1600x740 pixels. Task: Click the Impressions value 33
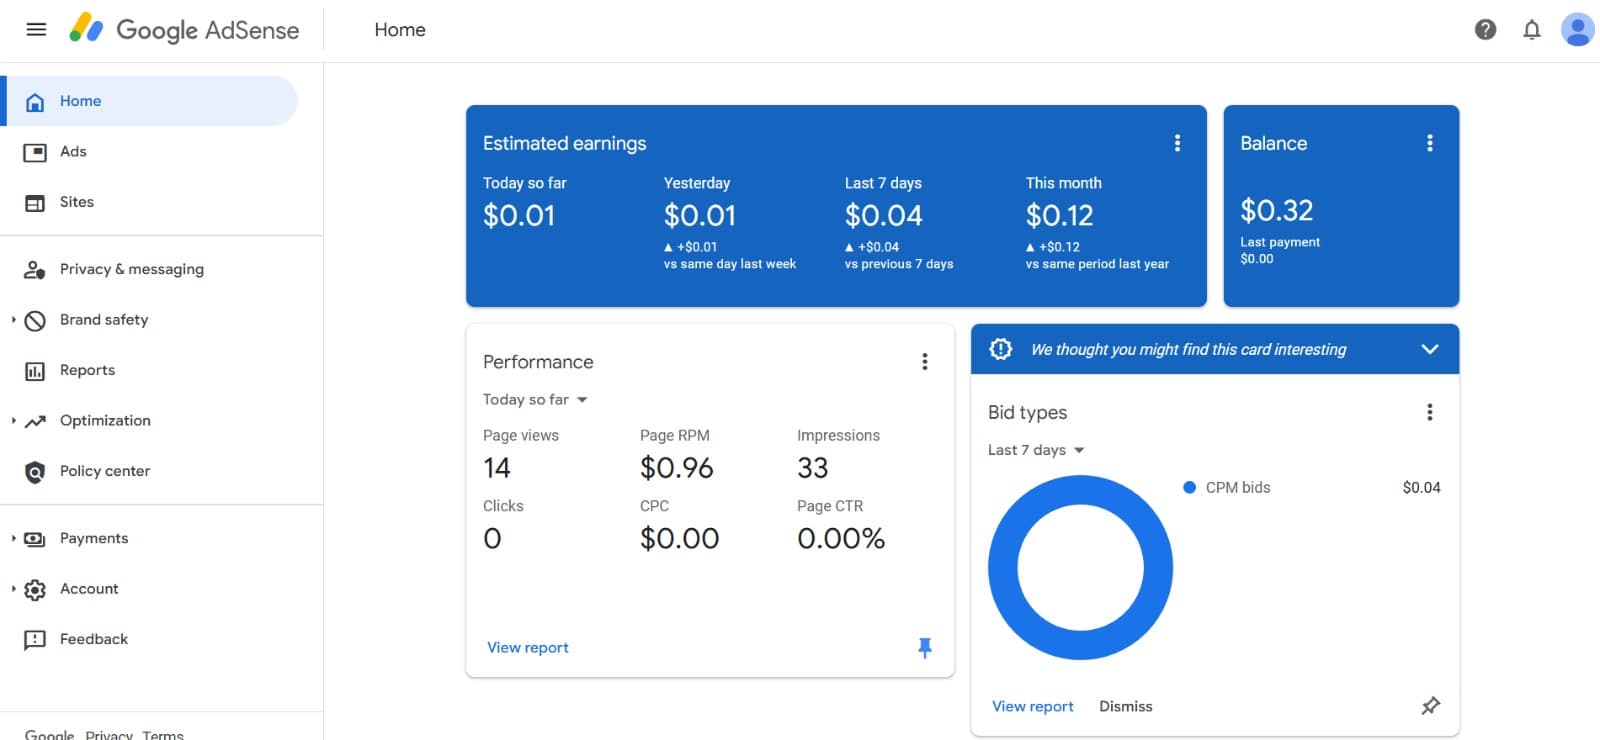tap(813, 468)
